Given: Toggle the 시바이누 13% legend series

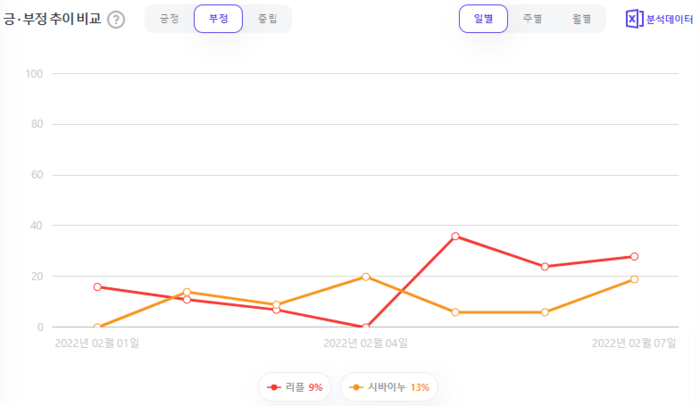Looking at the screenshot, I should [389, 387].
